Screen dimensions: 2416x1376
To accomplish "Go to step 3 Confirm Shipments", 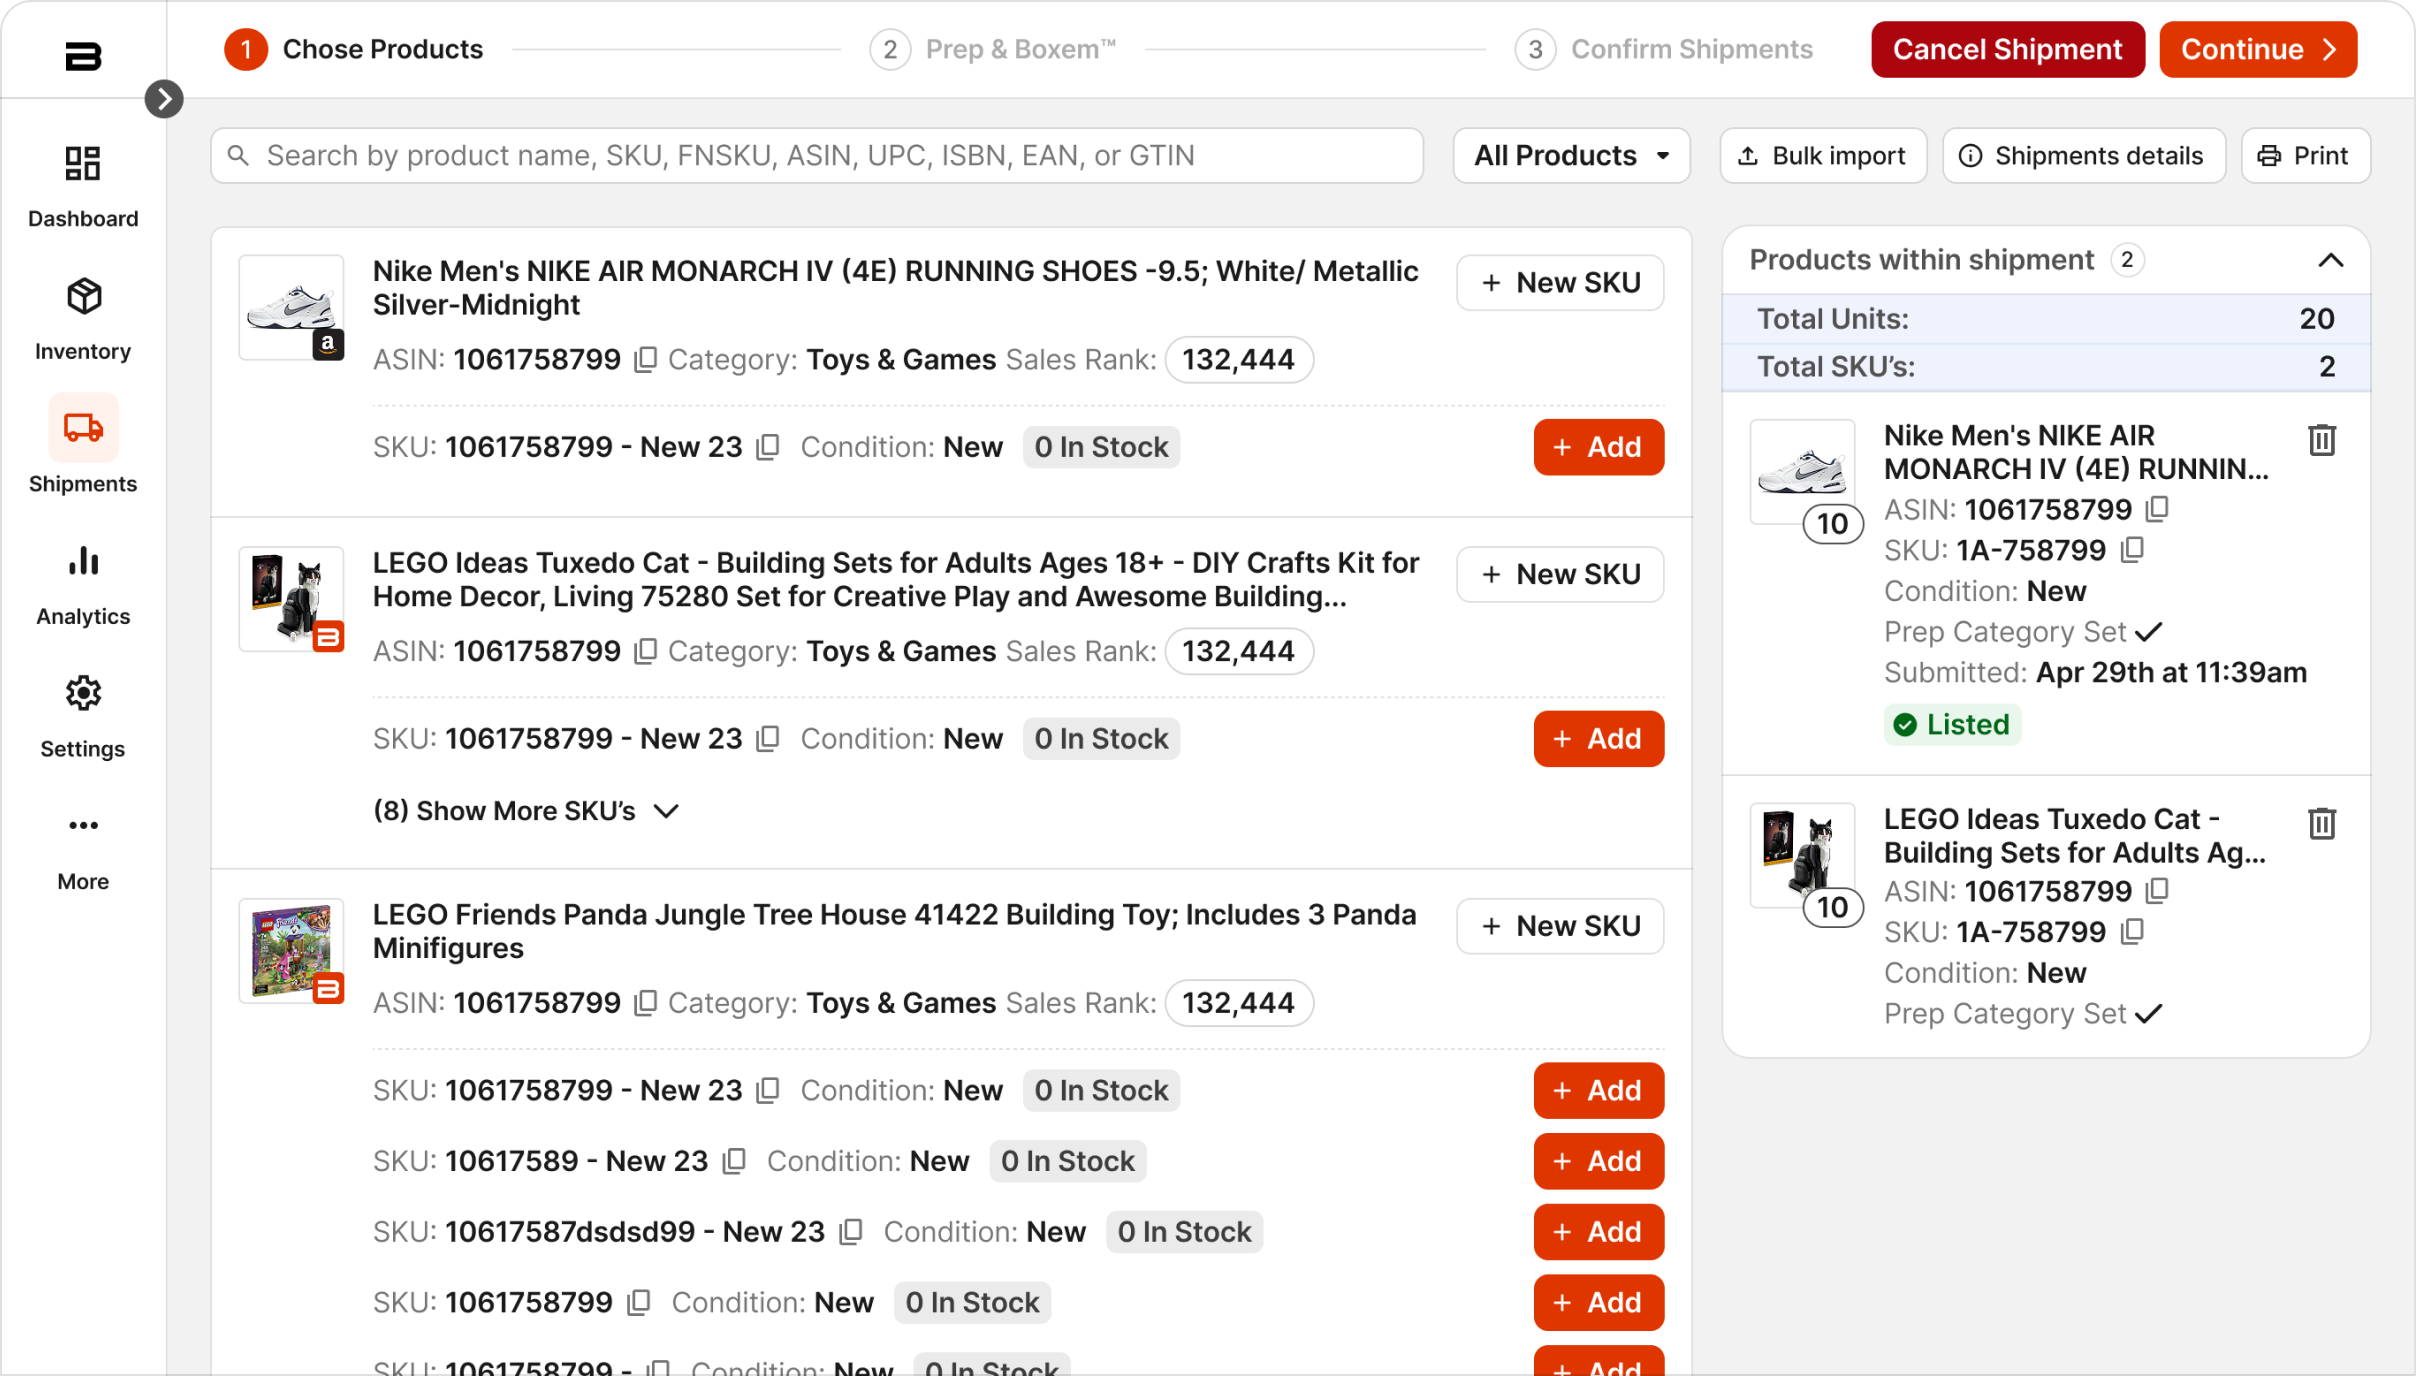I will coord(1663,49).
